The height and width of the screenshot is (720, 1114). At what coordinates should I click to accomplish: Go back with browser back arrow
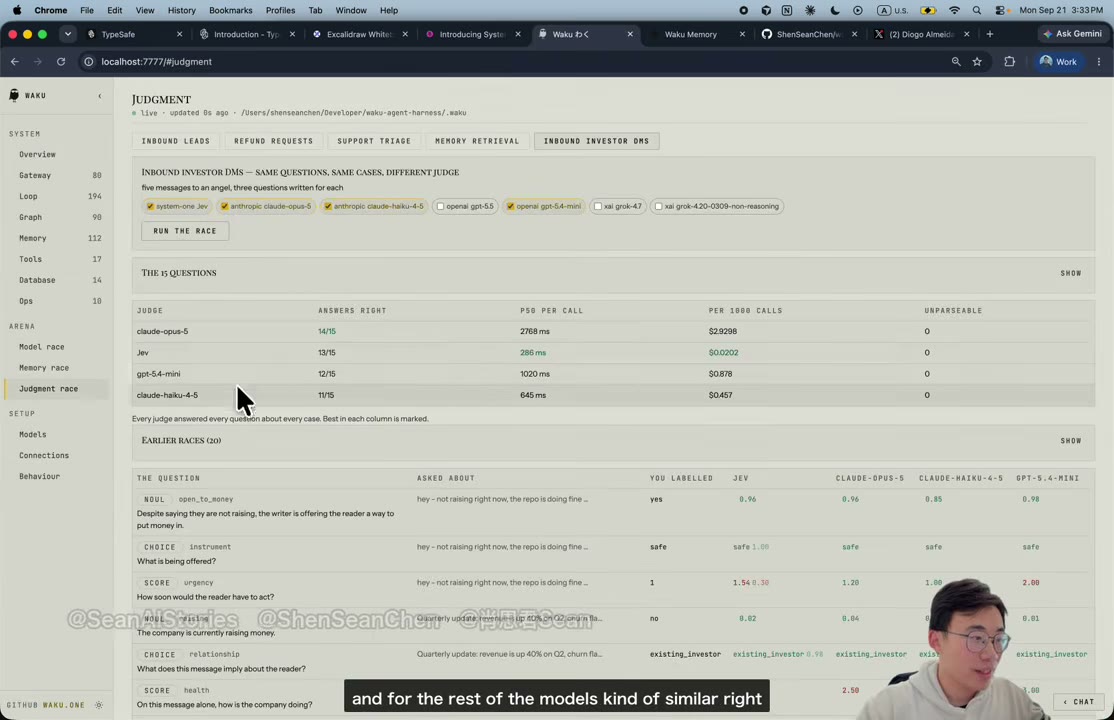(15, 62)
